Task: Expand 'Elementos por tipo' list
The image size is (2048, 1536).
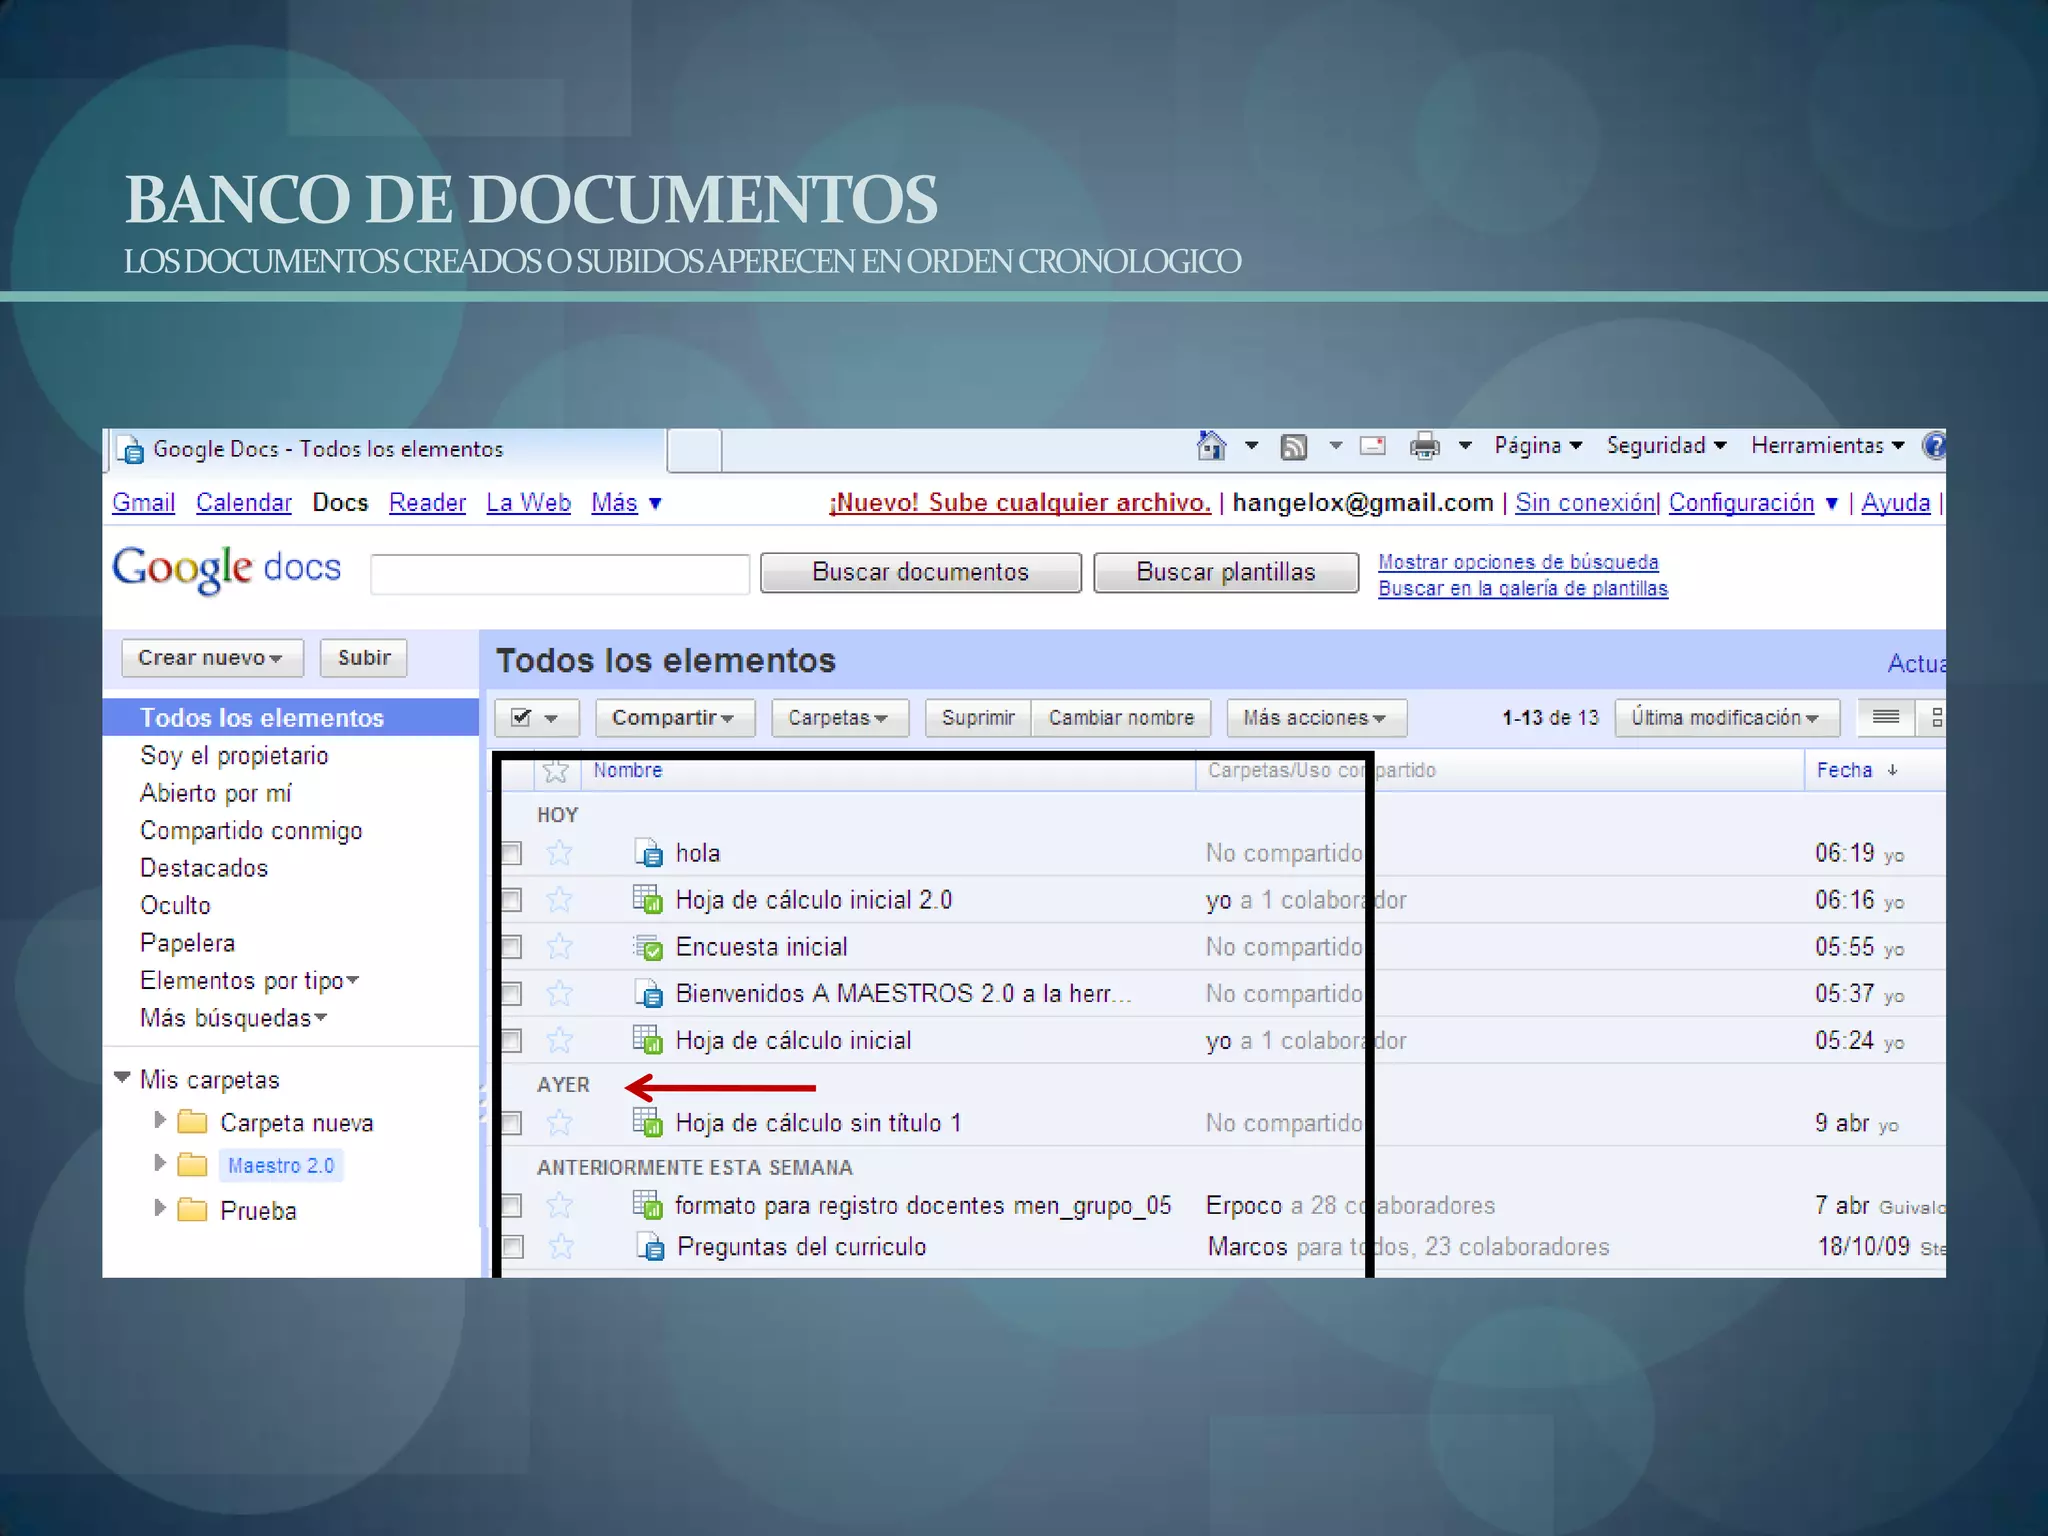Action: click(x=250, y=981)
